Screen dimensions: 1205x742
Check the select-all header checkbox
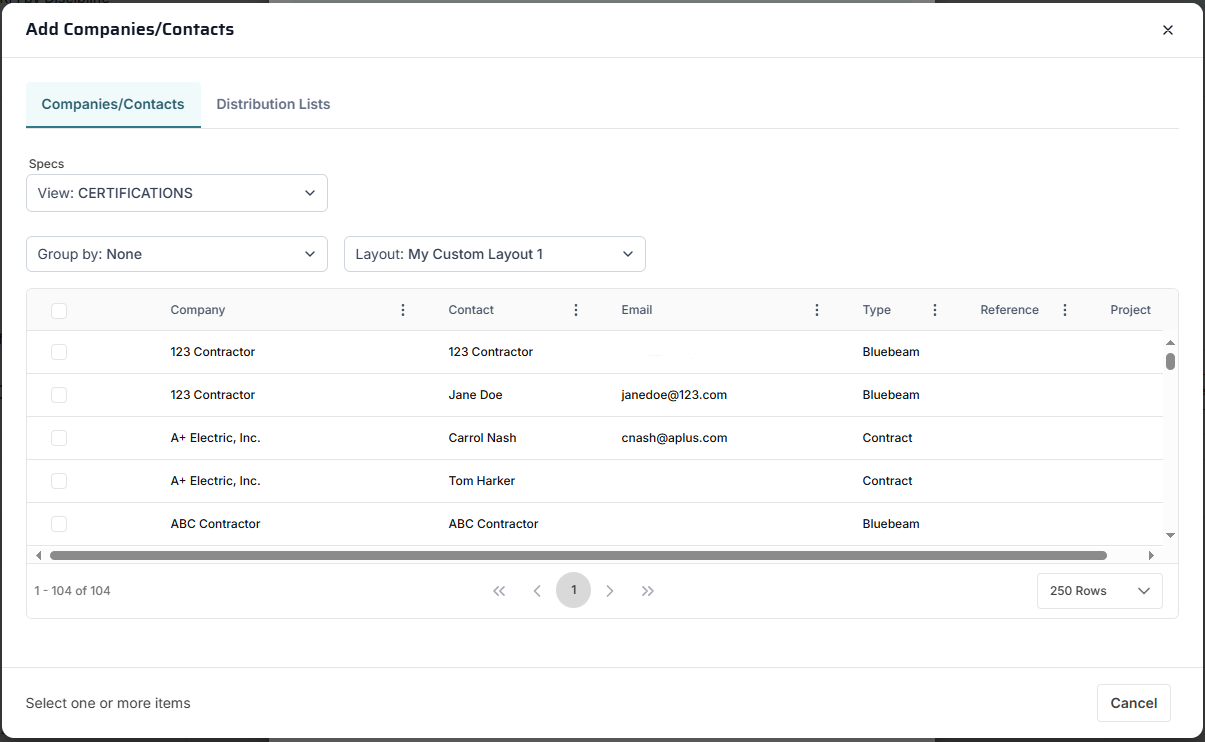coord(59,311)
